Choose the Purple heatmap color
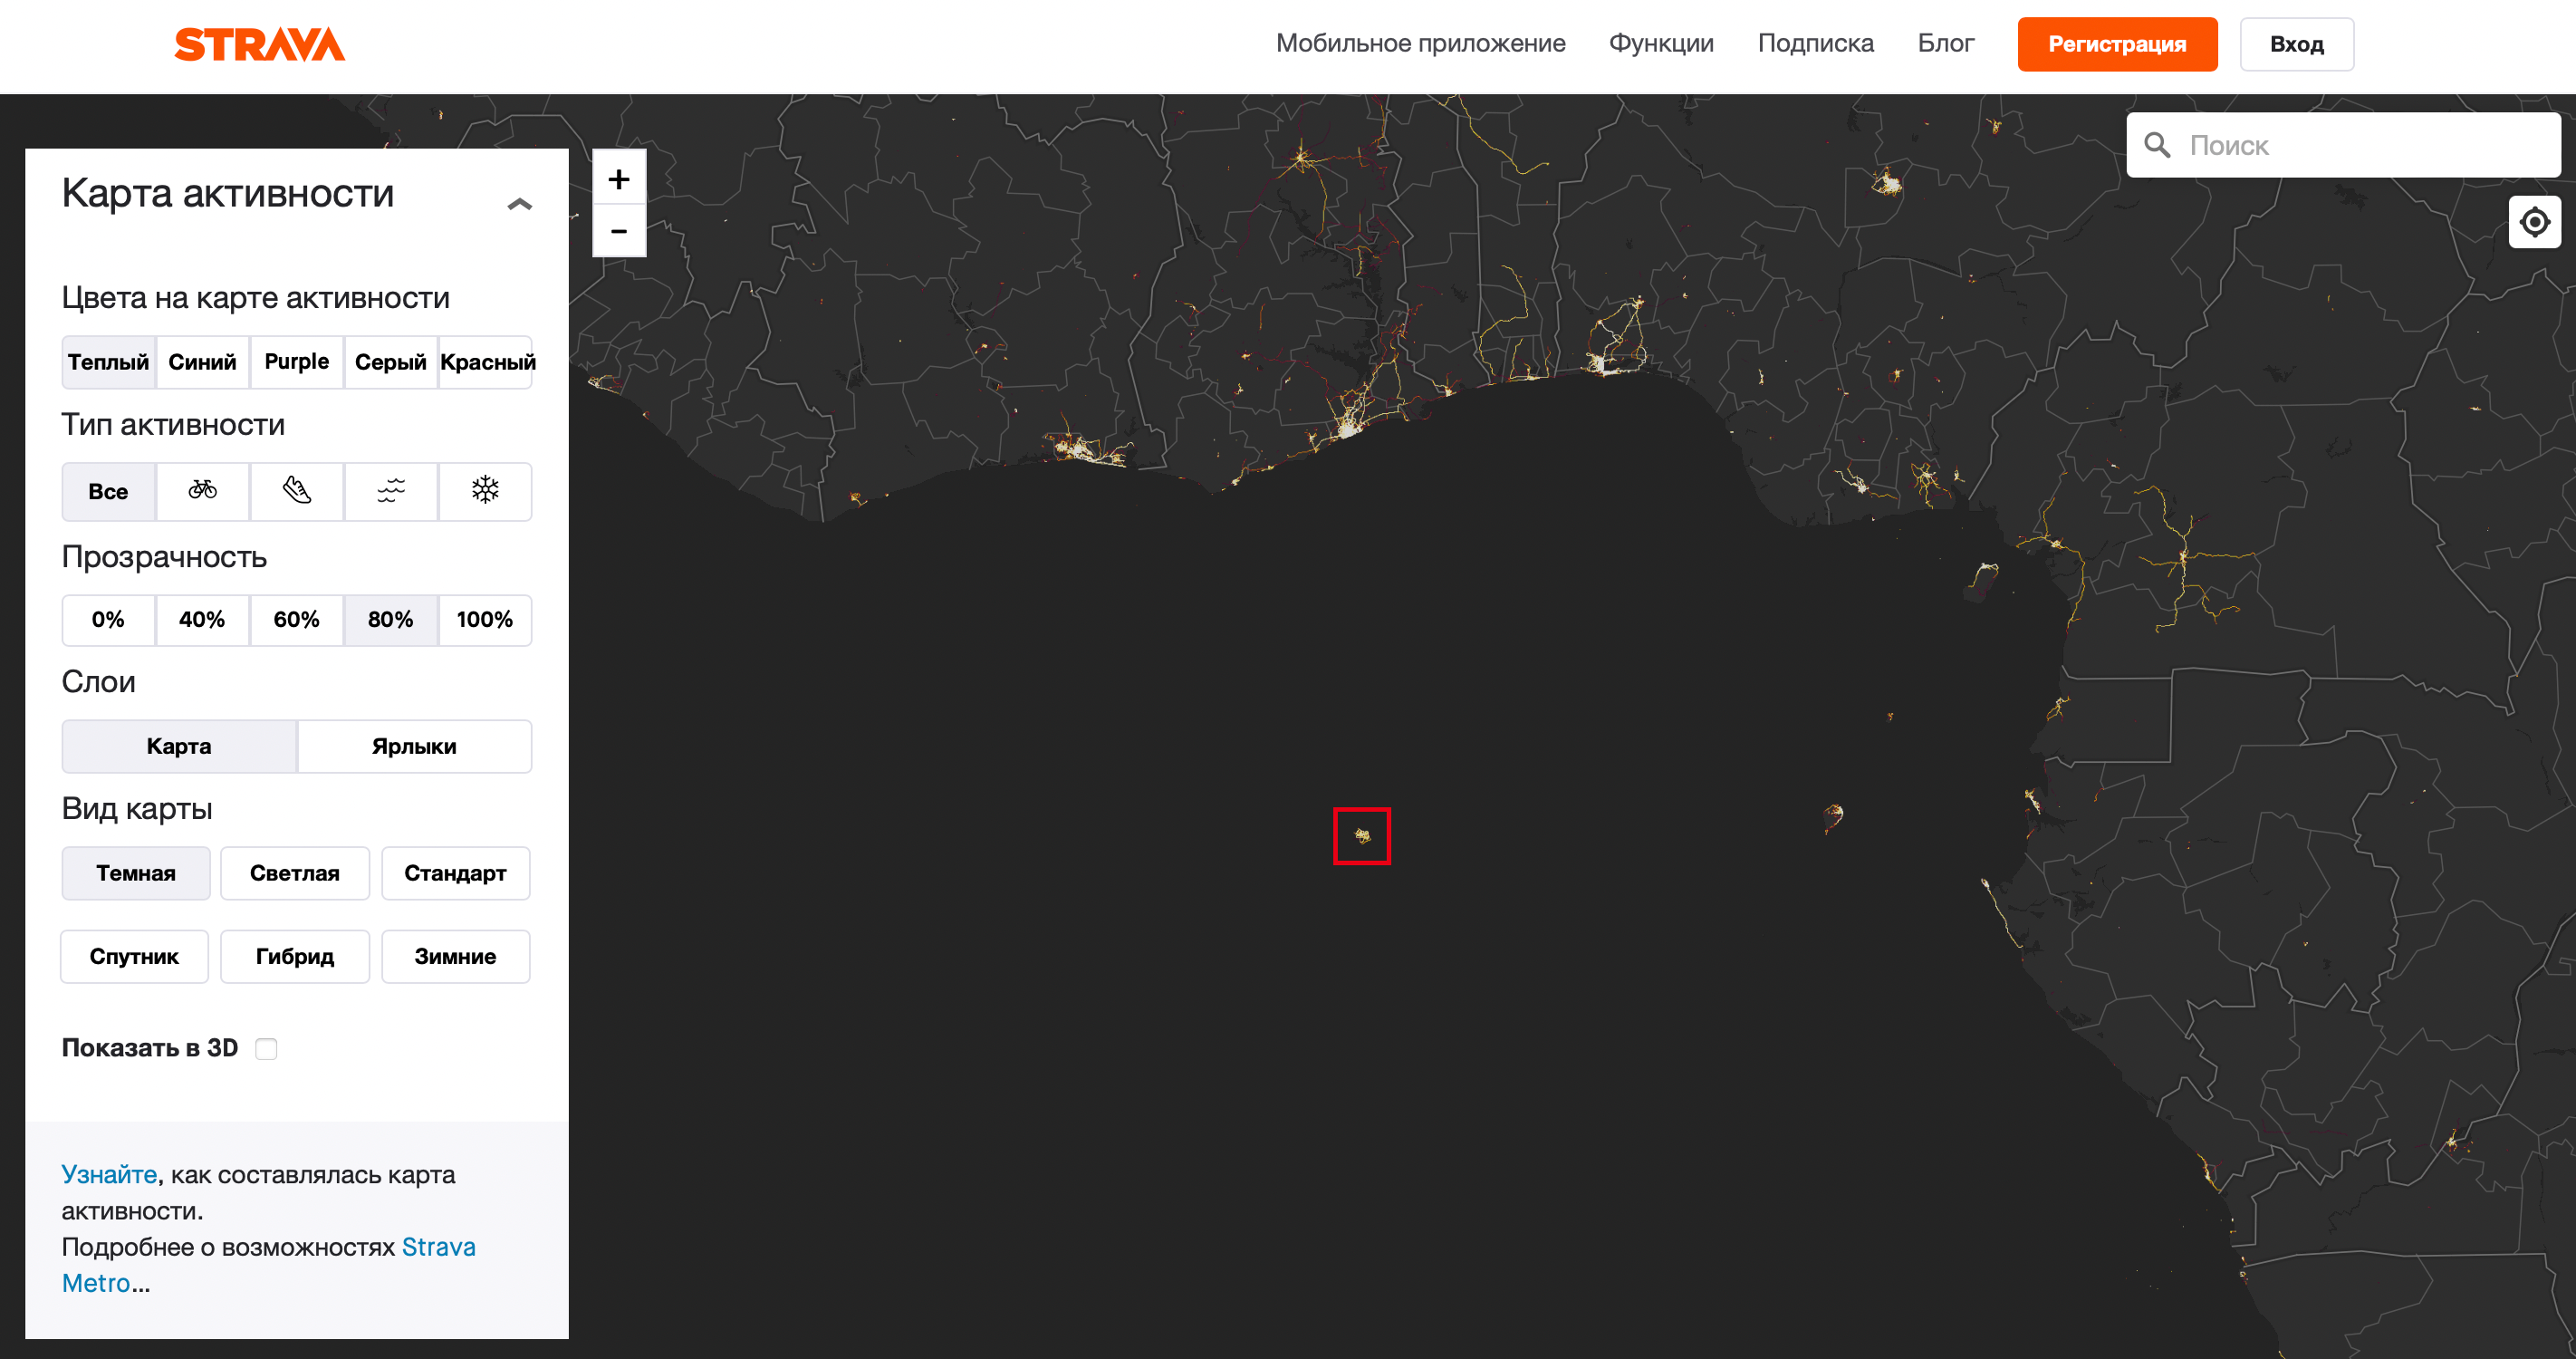The width and height of the screenshot is (2576, 1359). [297, 362]
